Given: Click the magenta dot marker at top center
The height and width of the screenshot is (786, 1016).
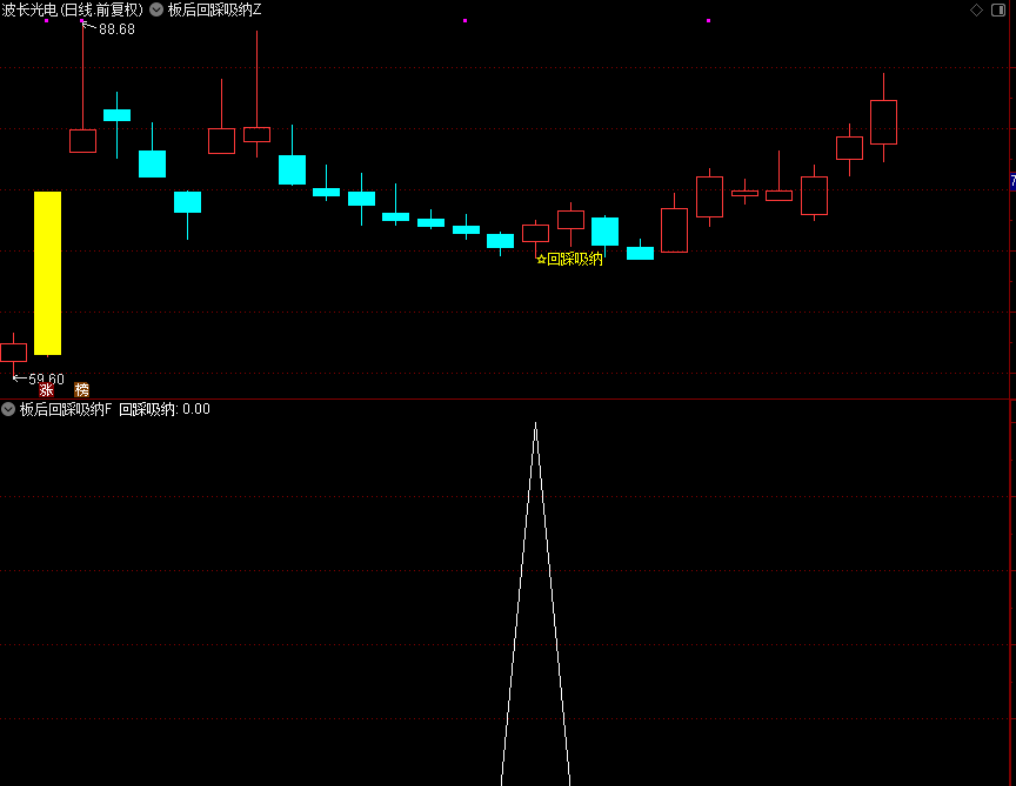Looking at the screenshot, I should [x=465, y=20].
